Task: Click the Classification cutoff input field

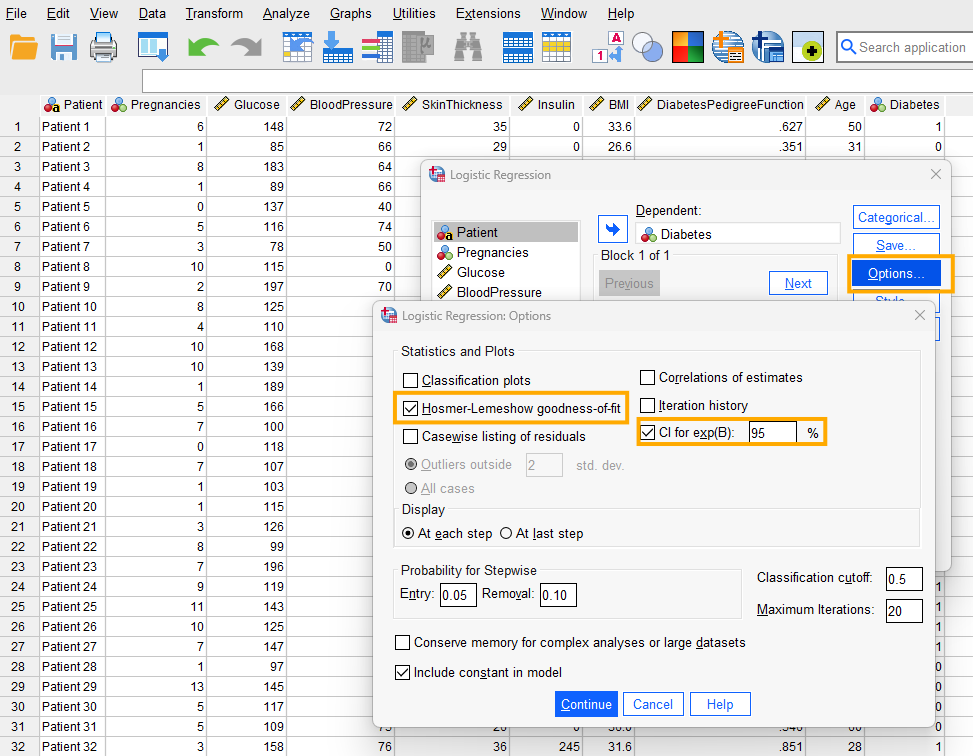Action: coord(903,579)
